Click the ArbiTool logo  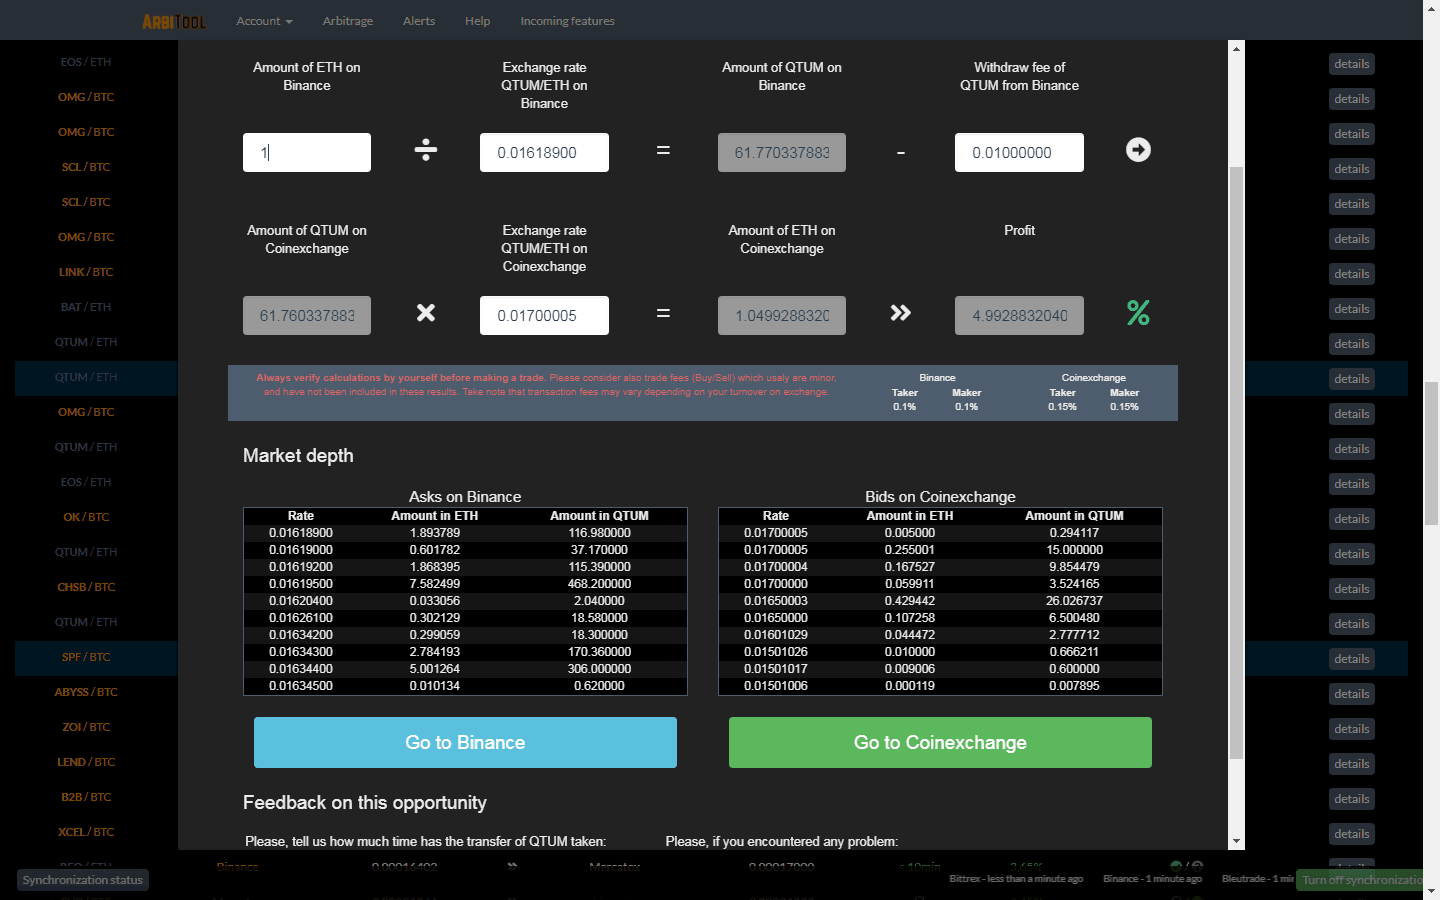174,21
